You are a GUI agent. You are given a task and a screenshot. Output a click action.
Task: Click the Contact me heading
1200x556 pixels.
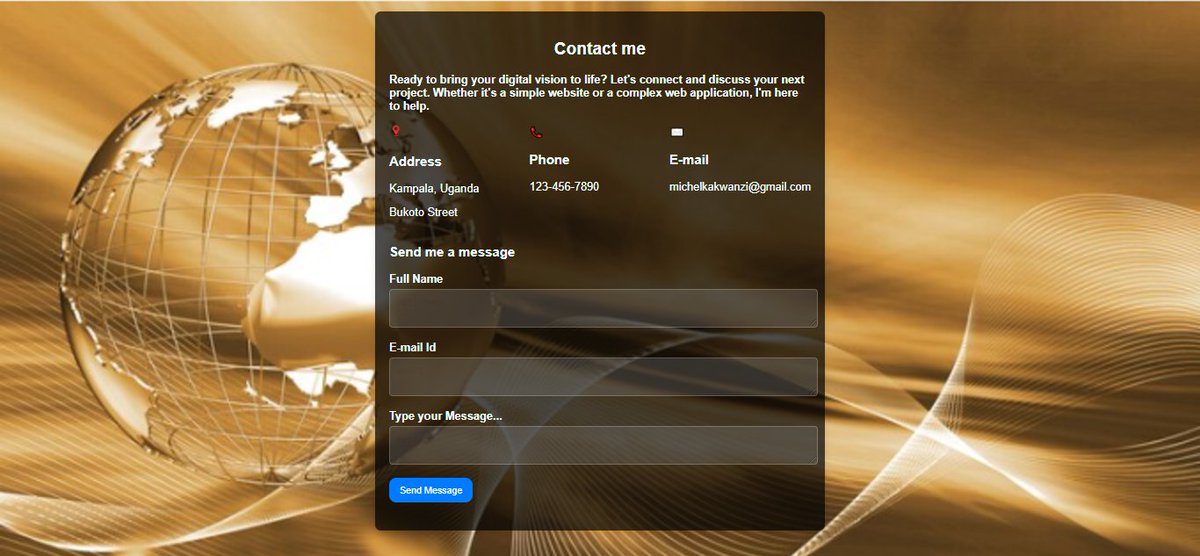600,49
